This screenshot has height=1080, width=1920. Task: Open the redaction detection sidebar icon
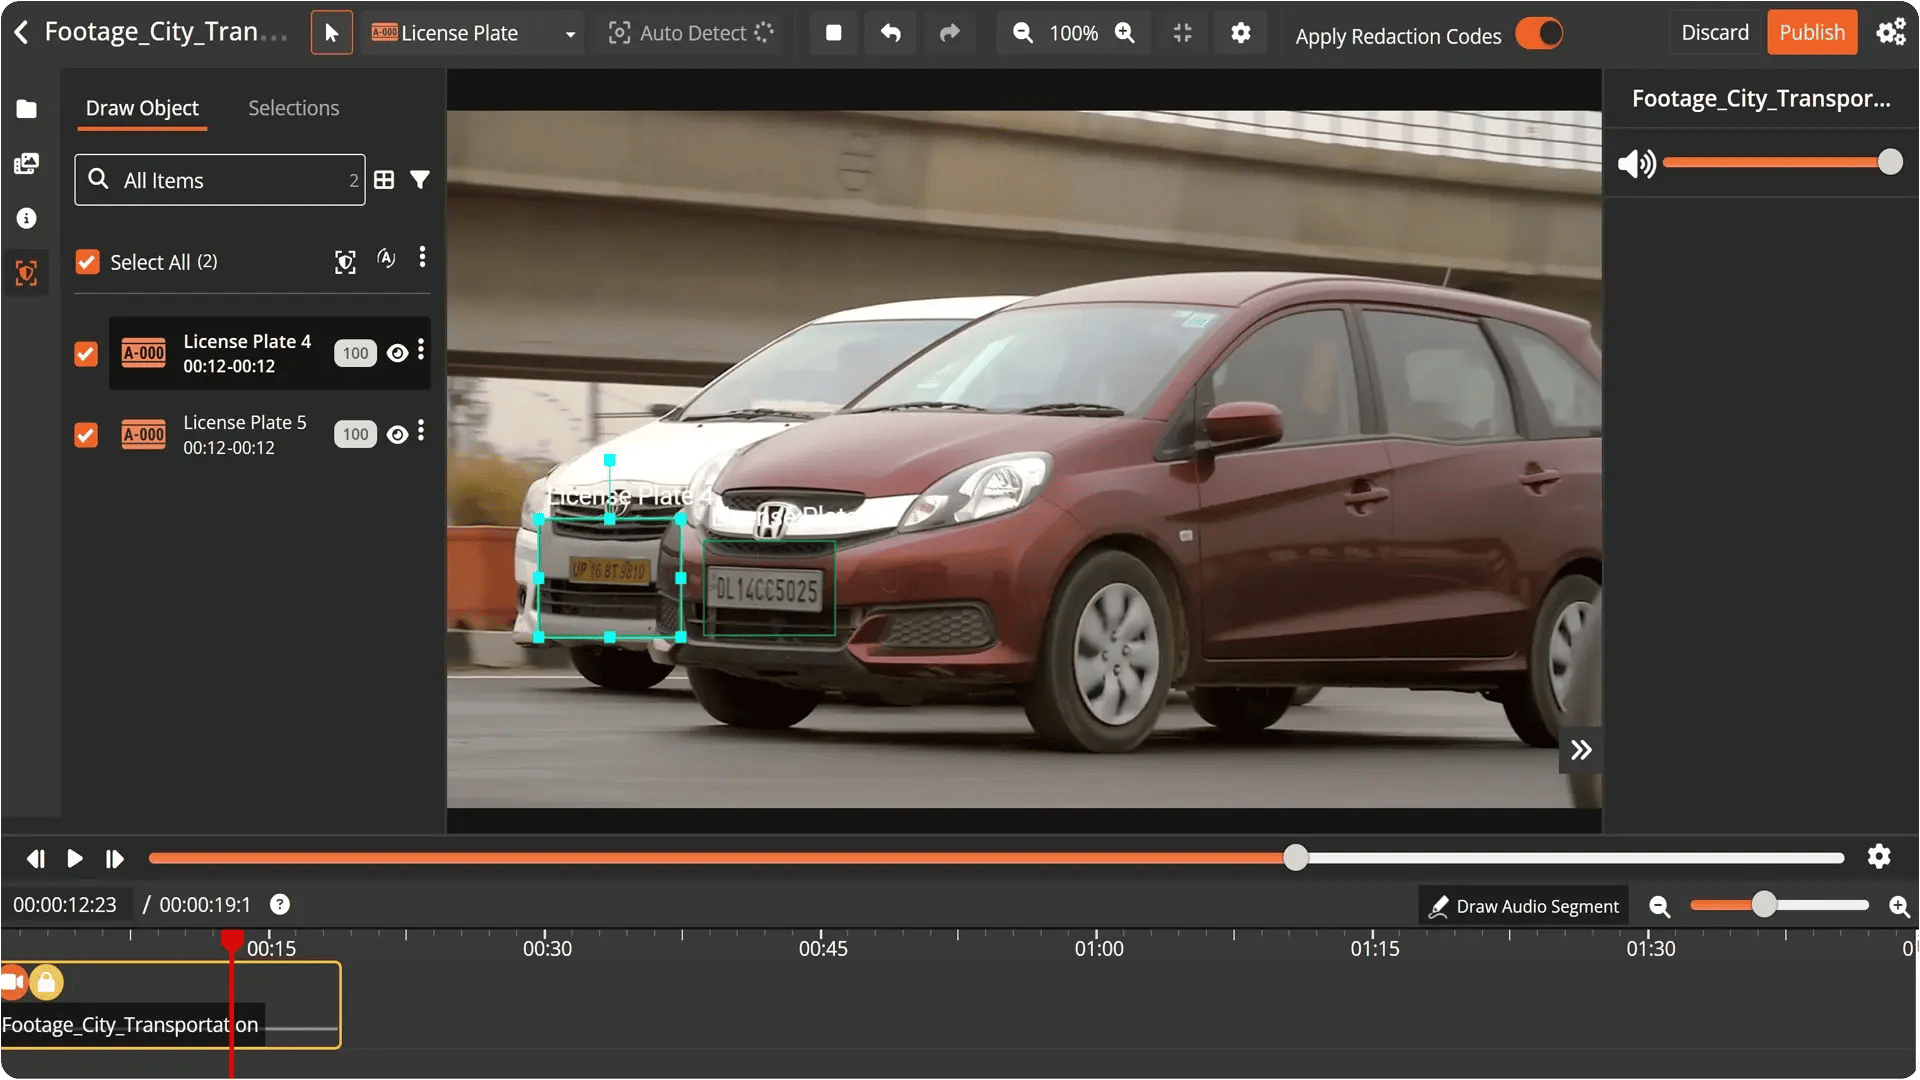pos(27,273)
